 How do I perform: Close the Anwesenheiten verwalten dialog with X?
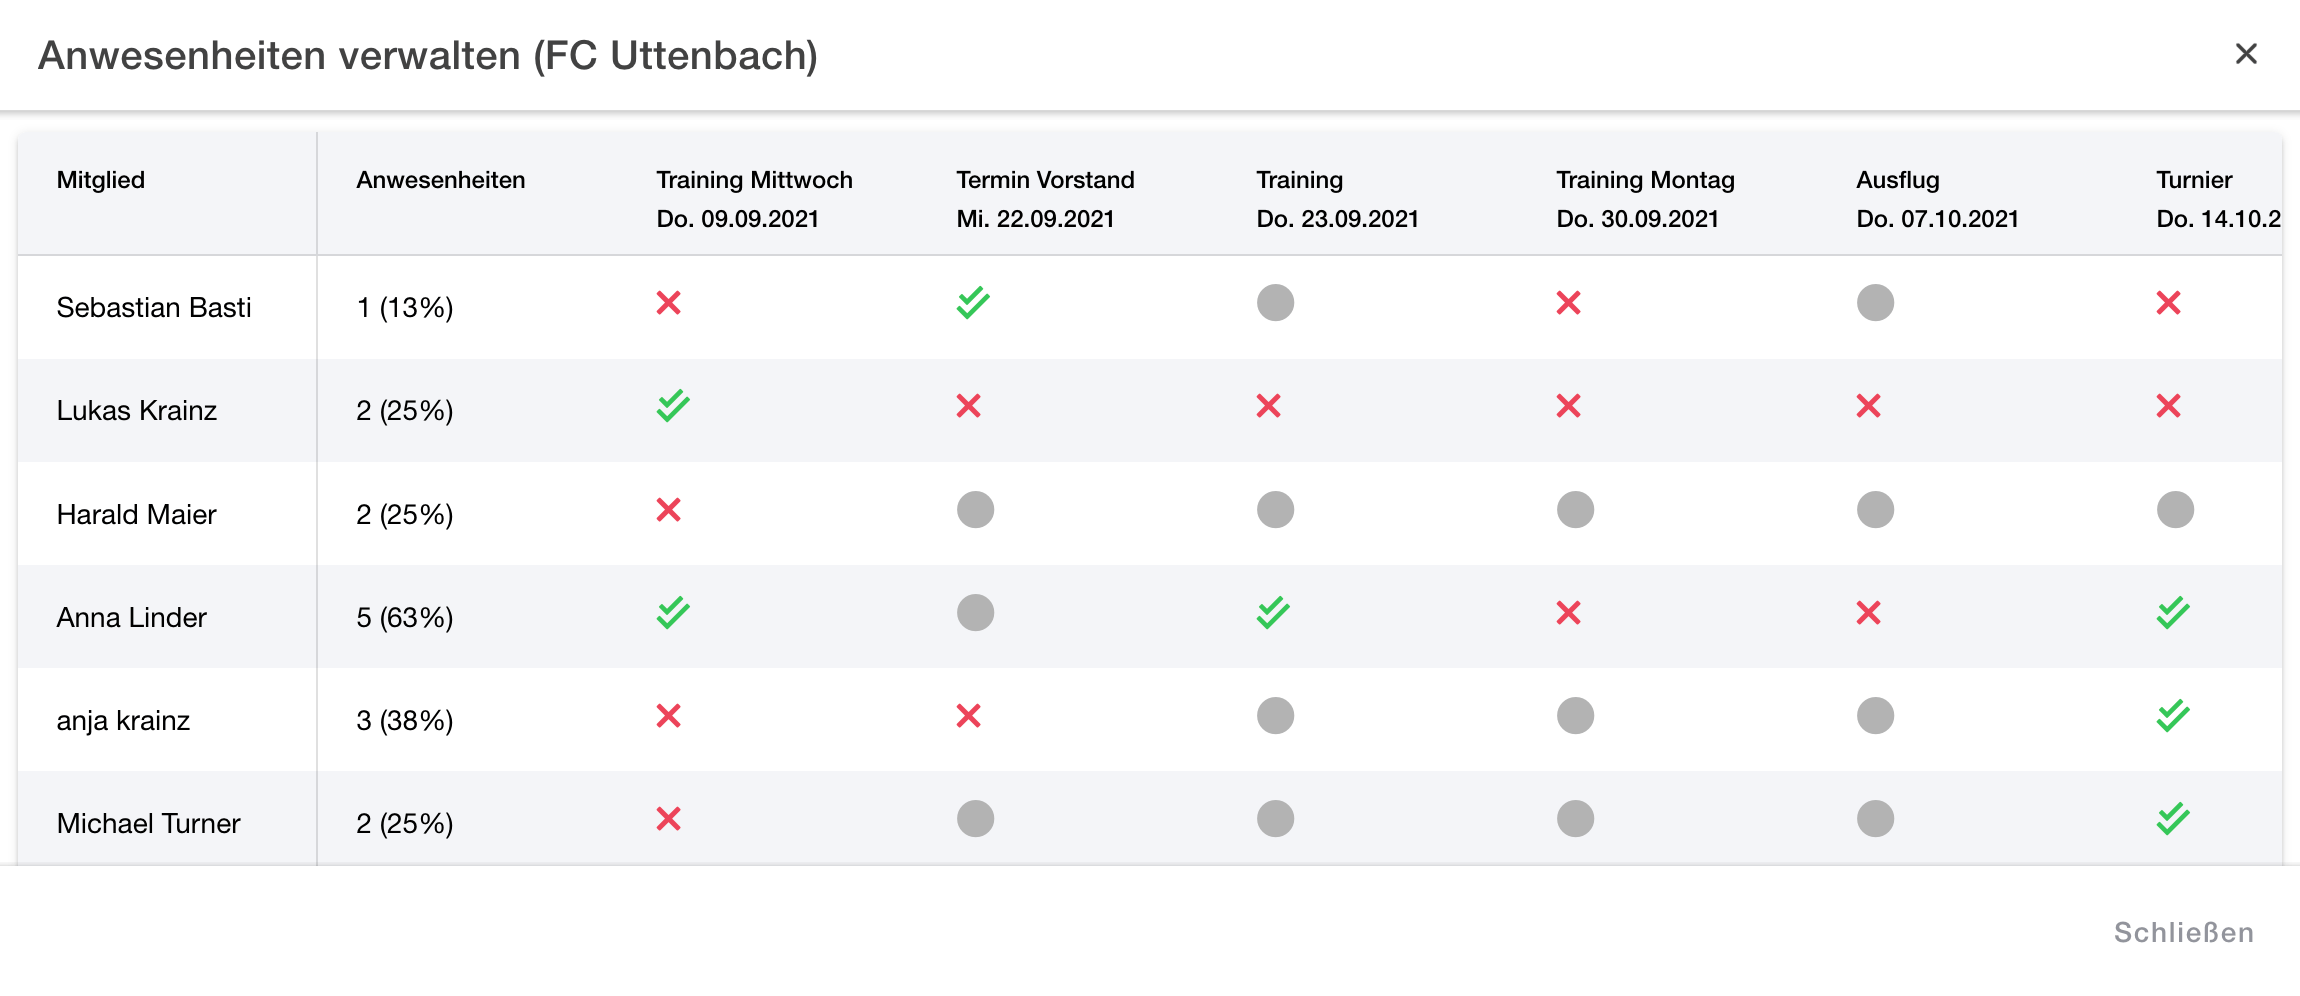[2246, 54]
